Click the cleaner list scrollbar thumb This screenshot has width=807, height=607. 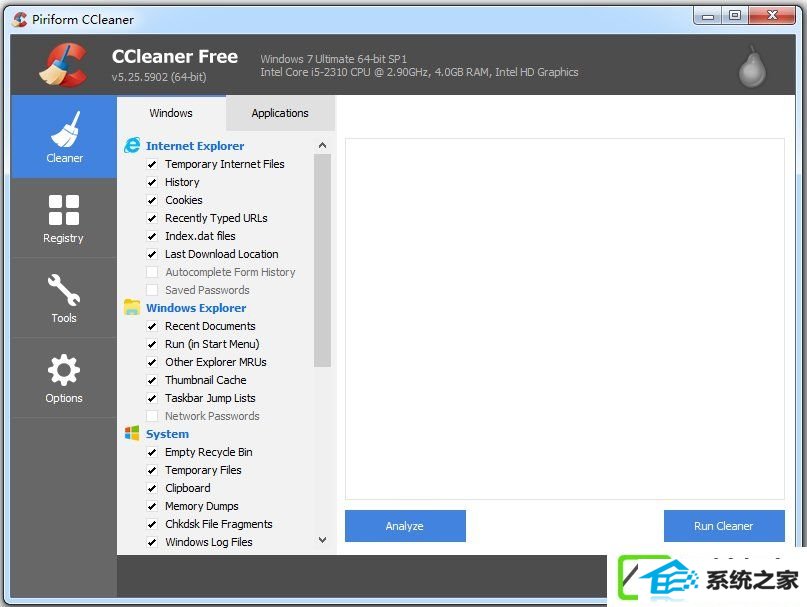[x=322, y=260]
